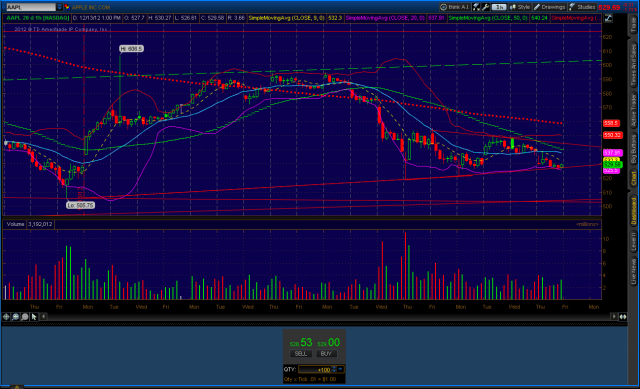Click the green 529.58 price axis tag
The image size is (640, 389).
[612, 164]
